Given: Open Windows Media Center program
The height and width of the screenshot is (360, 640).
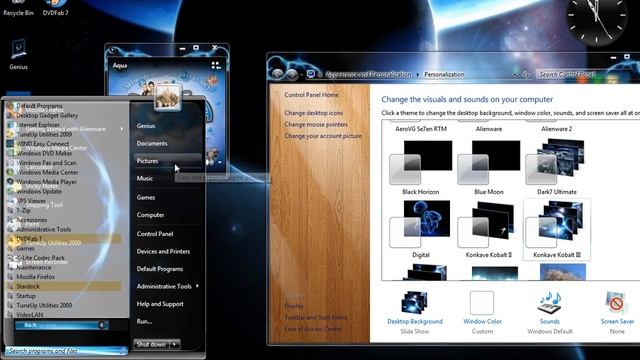Looking at the screenshot, I should [x=47, y=172].
